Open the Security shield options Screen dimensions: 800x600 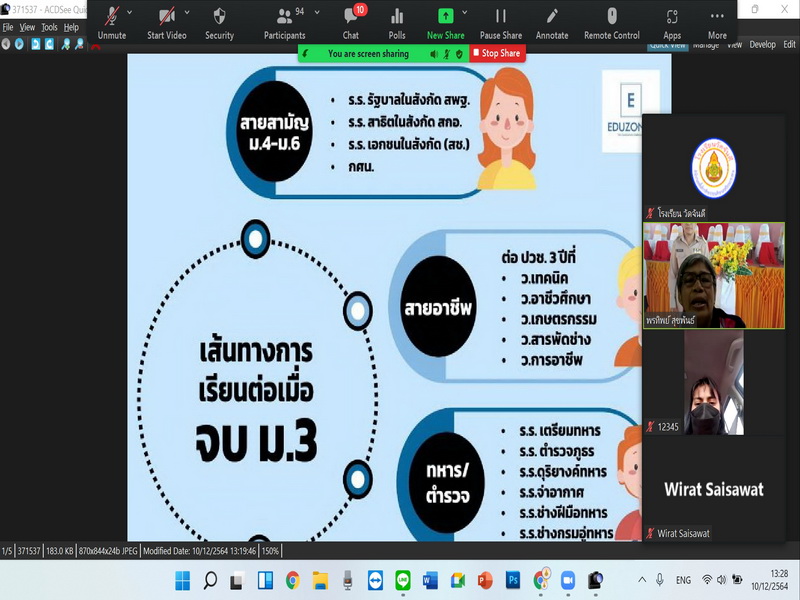[219, 22]
